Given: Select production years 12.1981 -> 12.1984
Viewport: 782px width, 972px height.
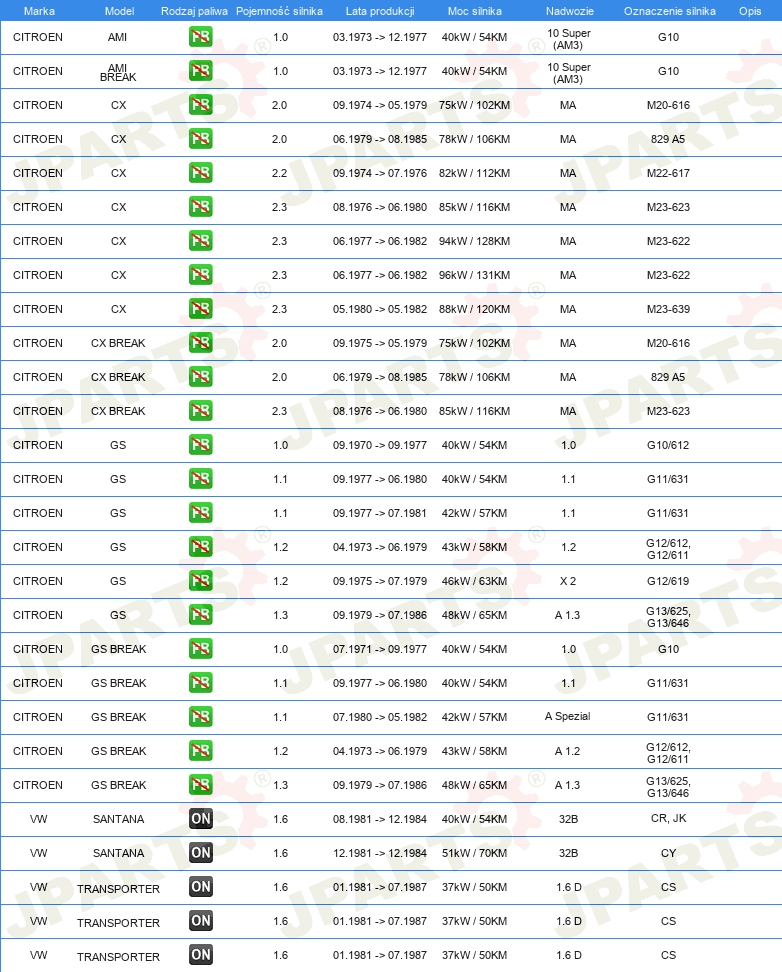Looking at the screenshot, I should click(x=380, y=853).
